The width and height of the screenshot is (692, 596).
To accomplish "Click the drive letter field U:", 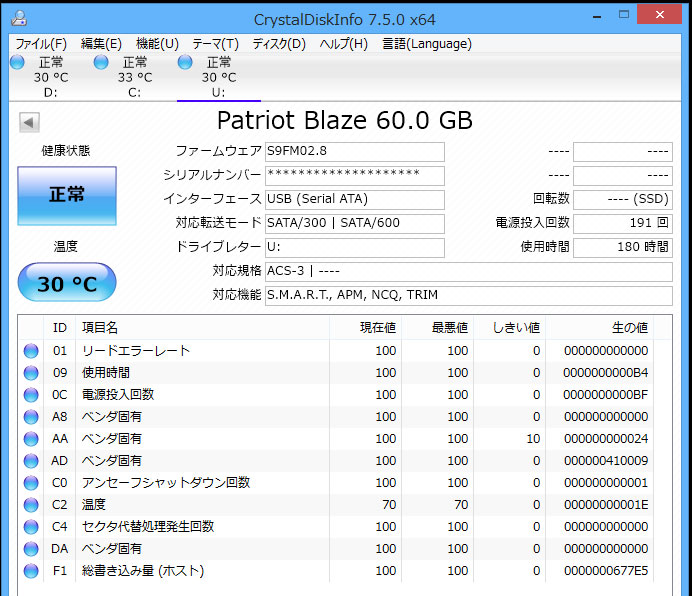I will click(x=354, y=248).
